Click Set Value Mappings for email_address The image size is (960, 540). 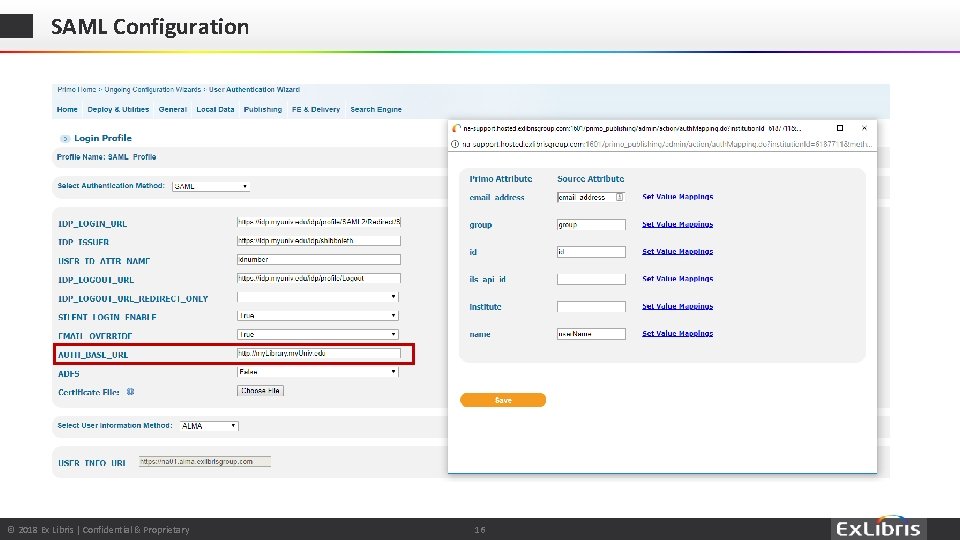click(678, 197)
